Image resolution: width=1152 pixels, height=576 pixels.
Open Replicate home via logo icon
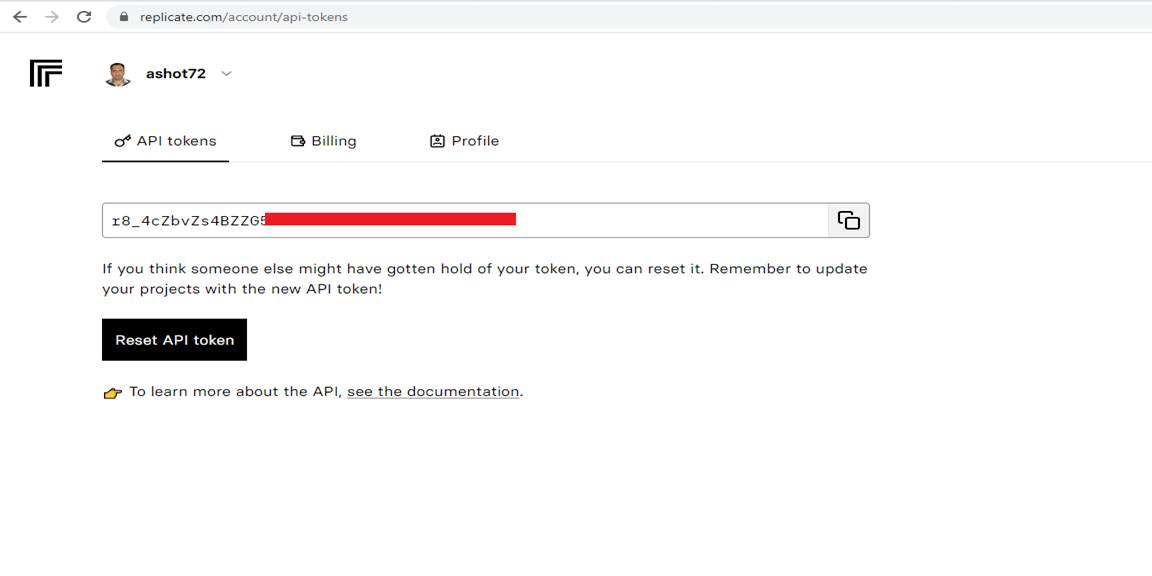coord(46,73)
